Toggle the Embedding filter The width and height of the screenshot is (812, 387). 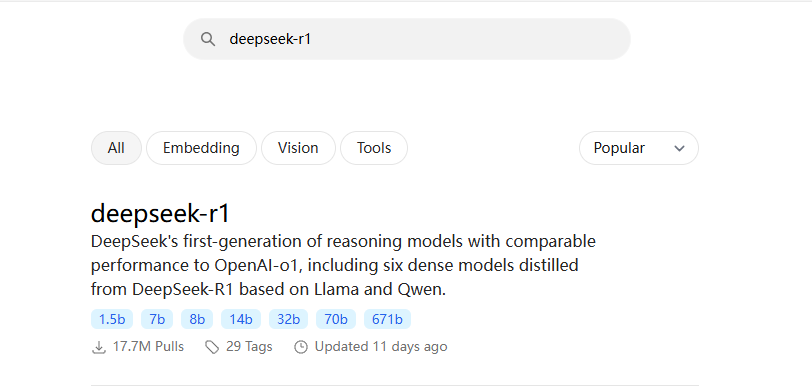point(201,148)
